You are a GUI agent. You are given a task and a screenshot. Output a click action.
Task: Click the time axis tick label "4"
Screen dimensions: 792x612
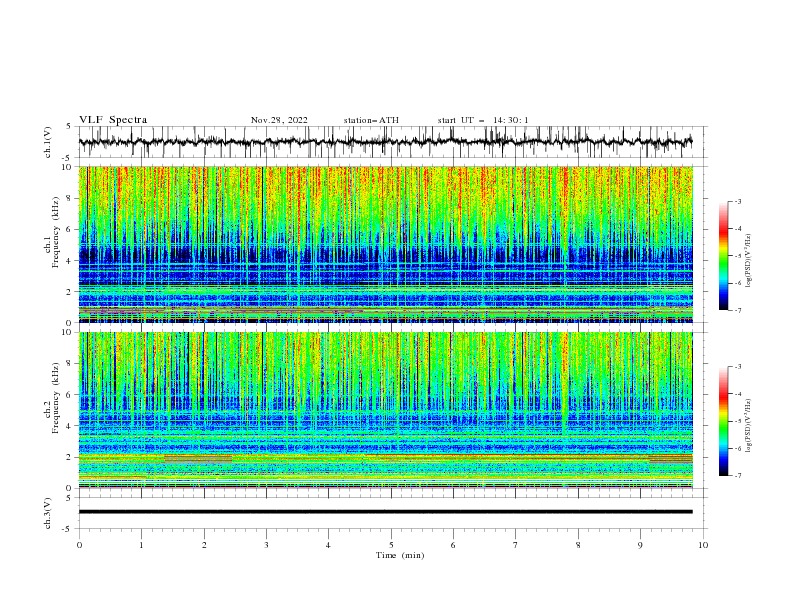(x=328, y=545)
